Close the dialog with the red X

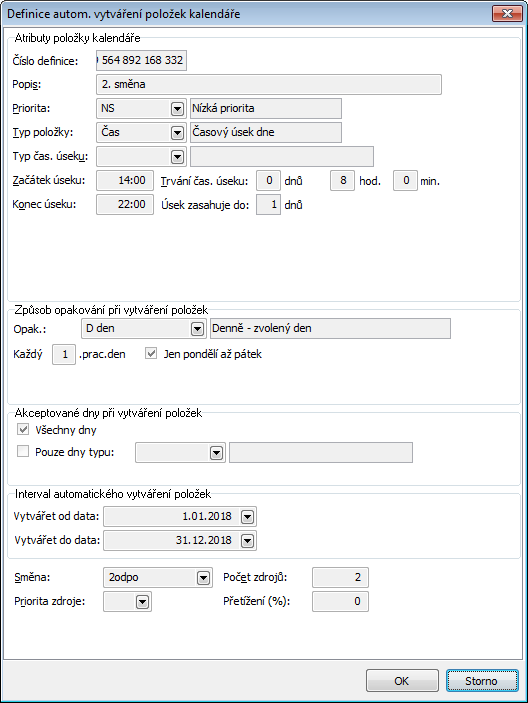coord(507,14)
